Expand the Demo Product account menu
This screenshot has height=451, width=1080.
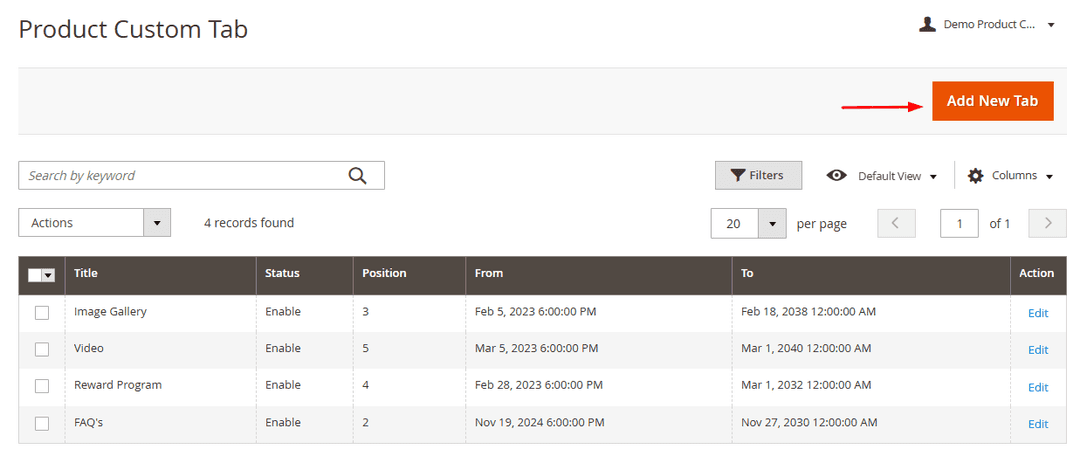[x=1051, y=25]
